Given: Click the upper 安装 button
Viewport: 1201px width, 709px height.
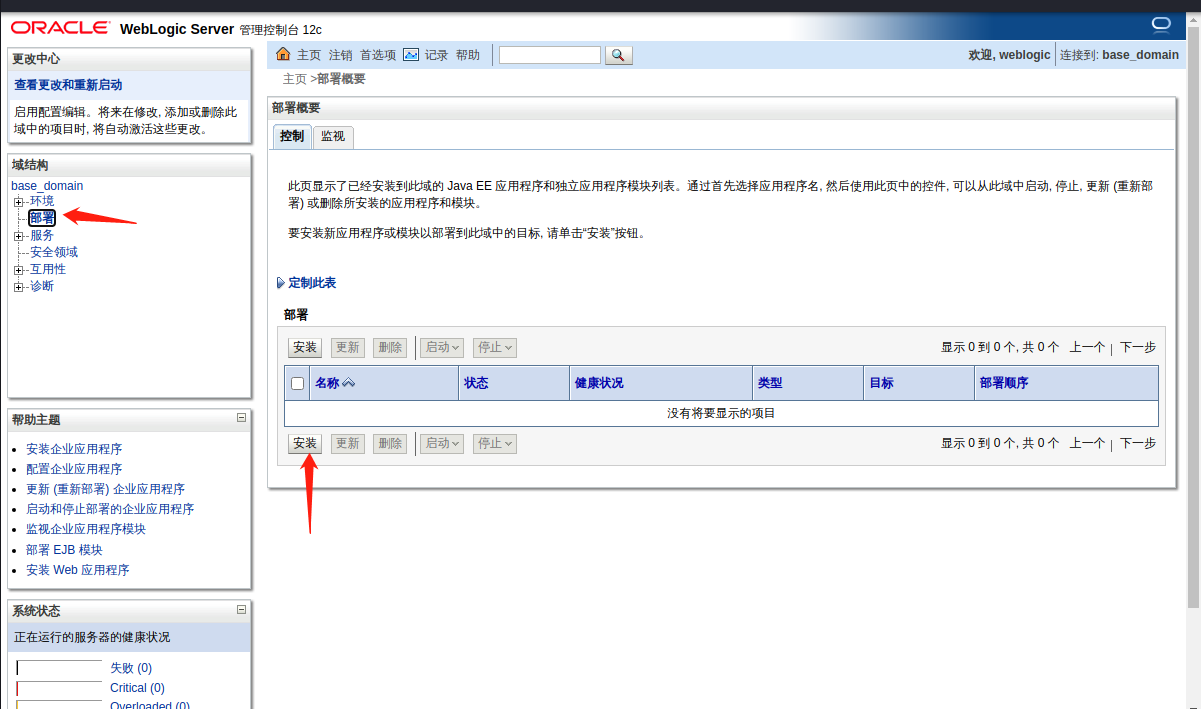Looking at the screenshot, I should [305, 347].
